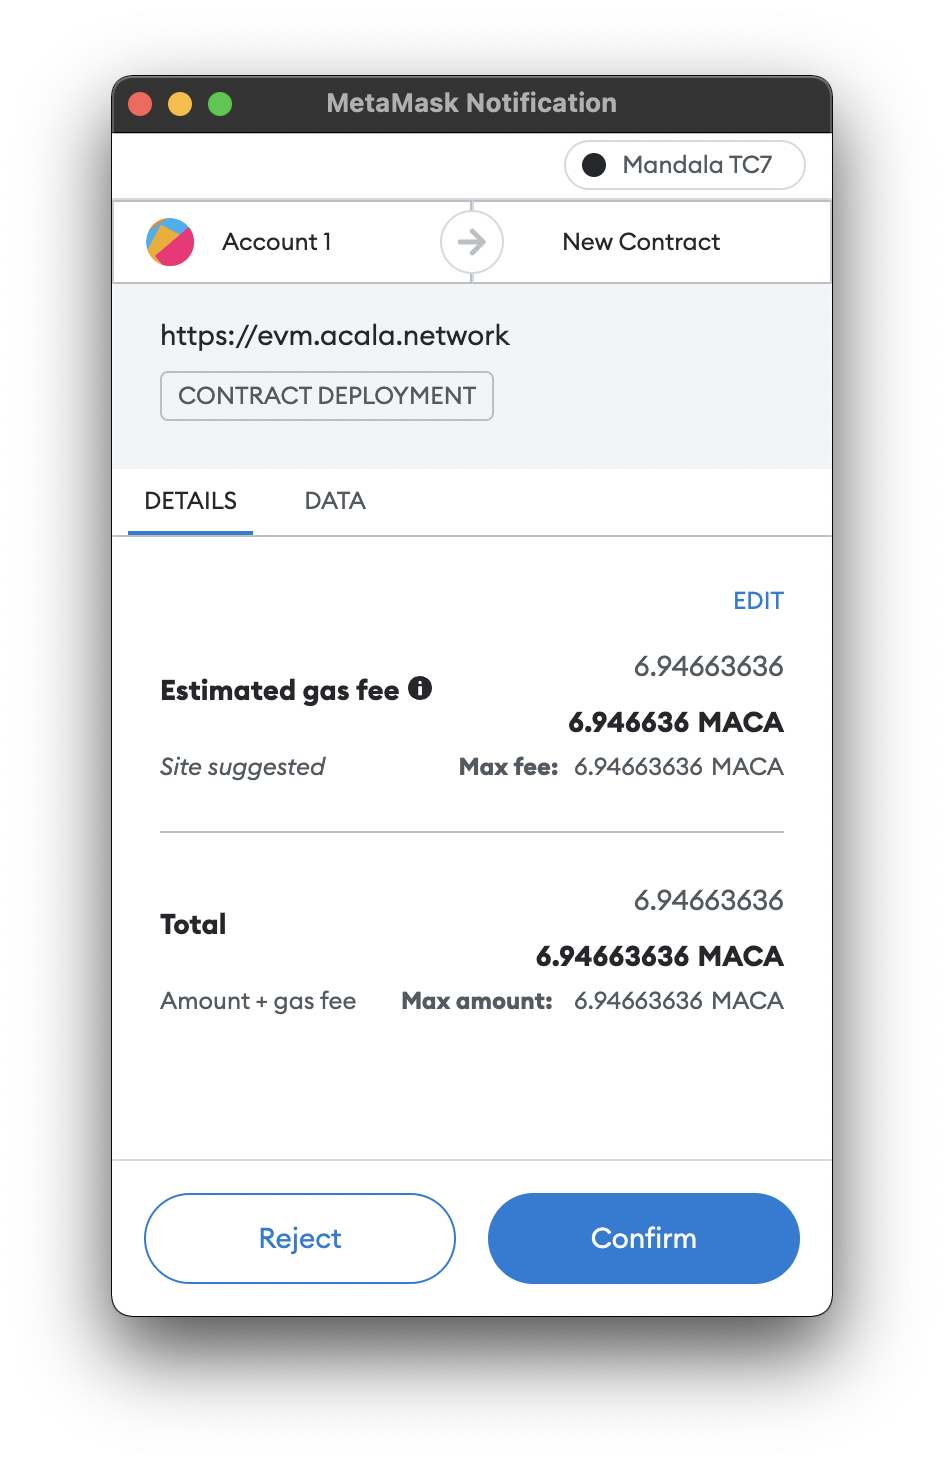944x1464 pixels.
Task: Click the Account 1 sender name
Action: tap(277, 242)
